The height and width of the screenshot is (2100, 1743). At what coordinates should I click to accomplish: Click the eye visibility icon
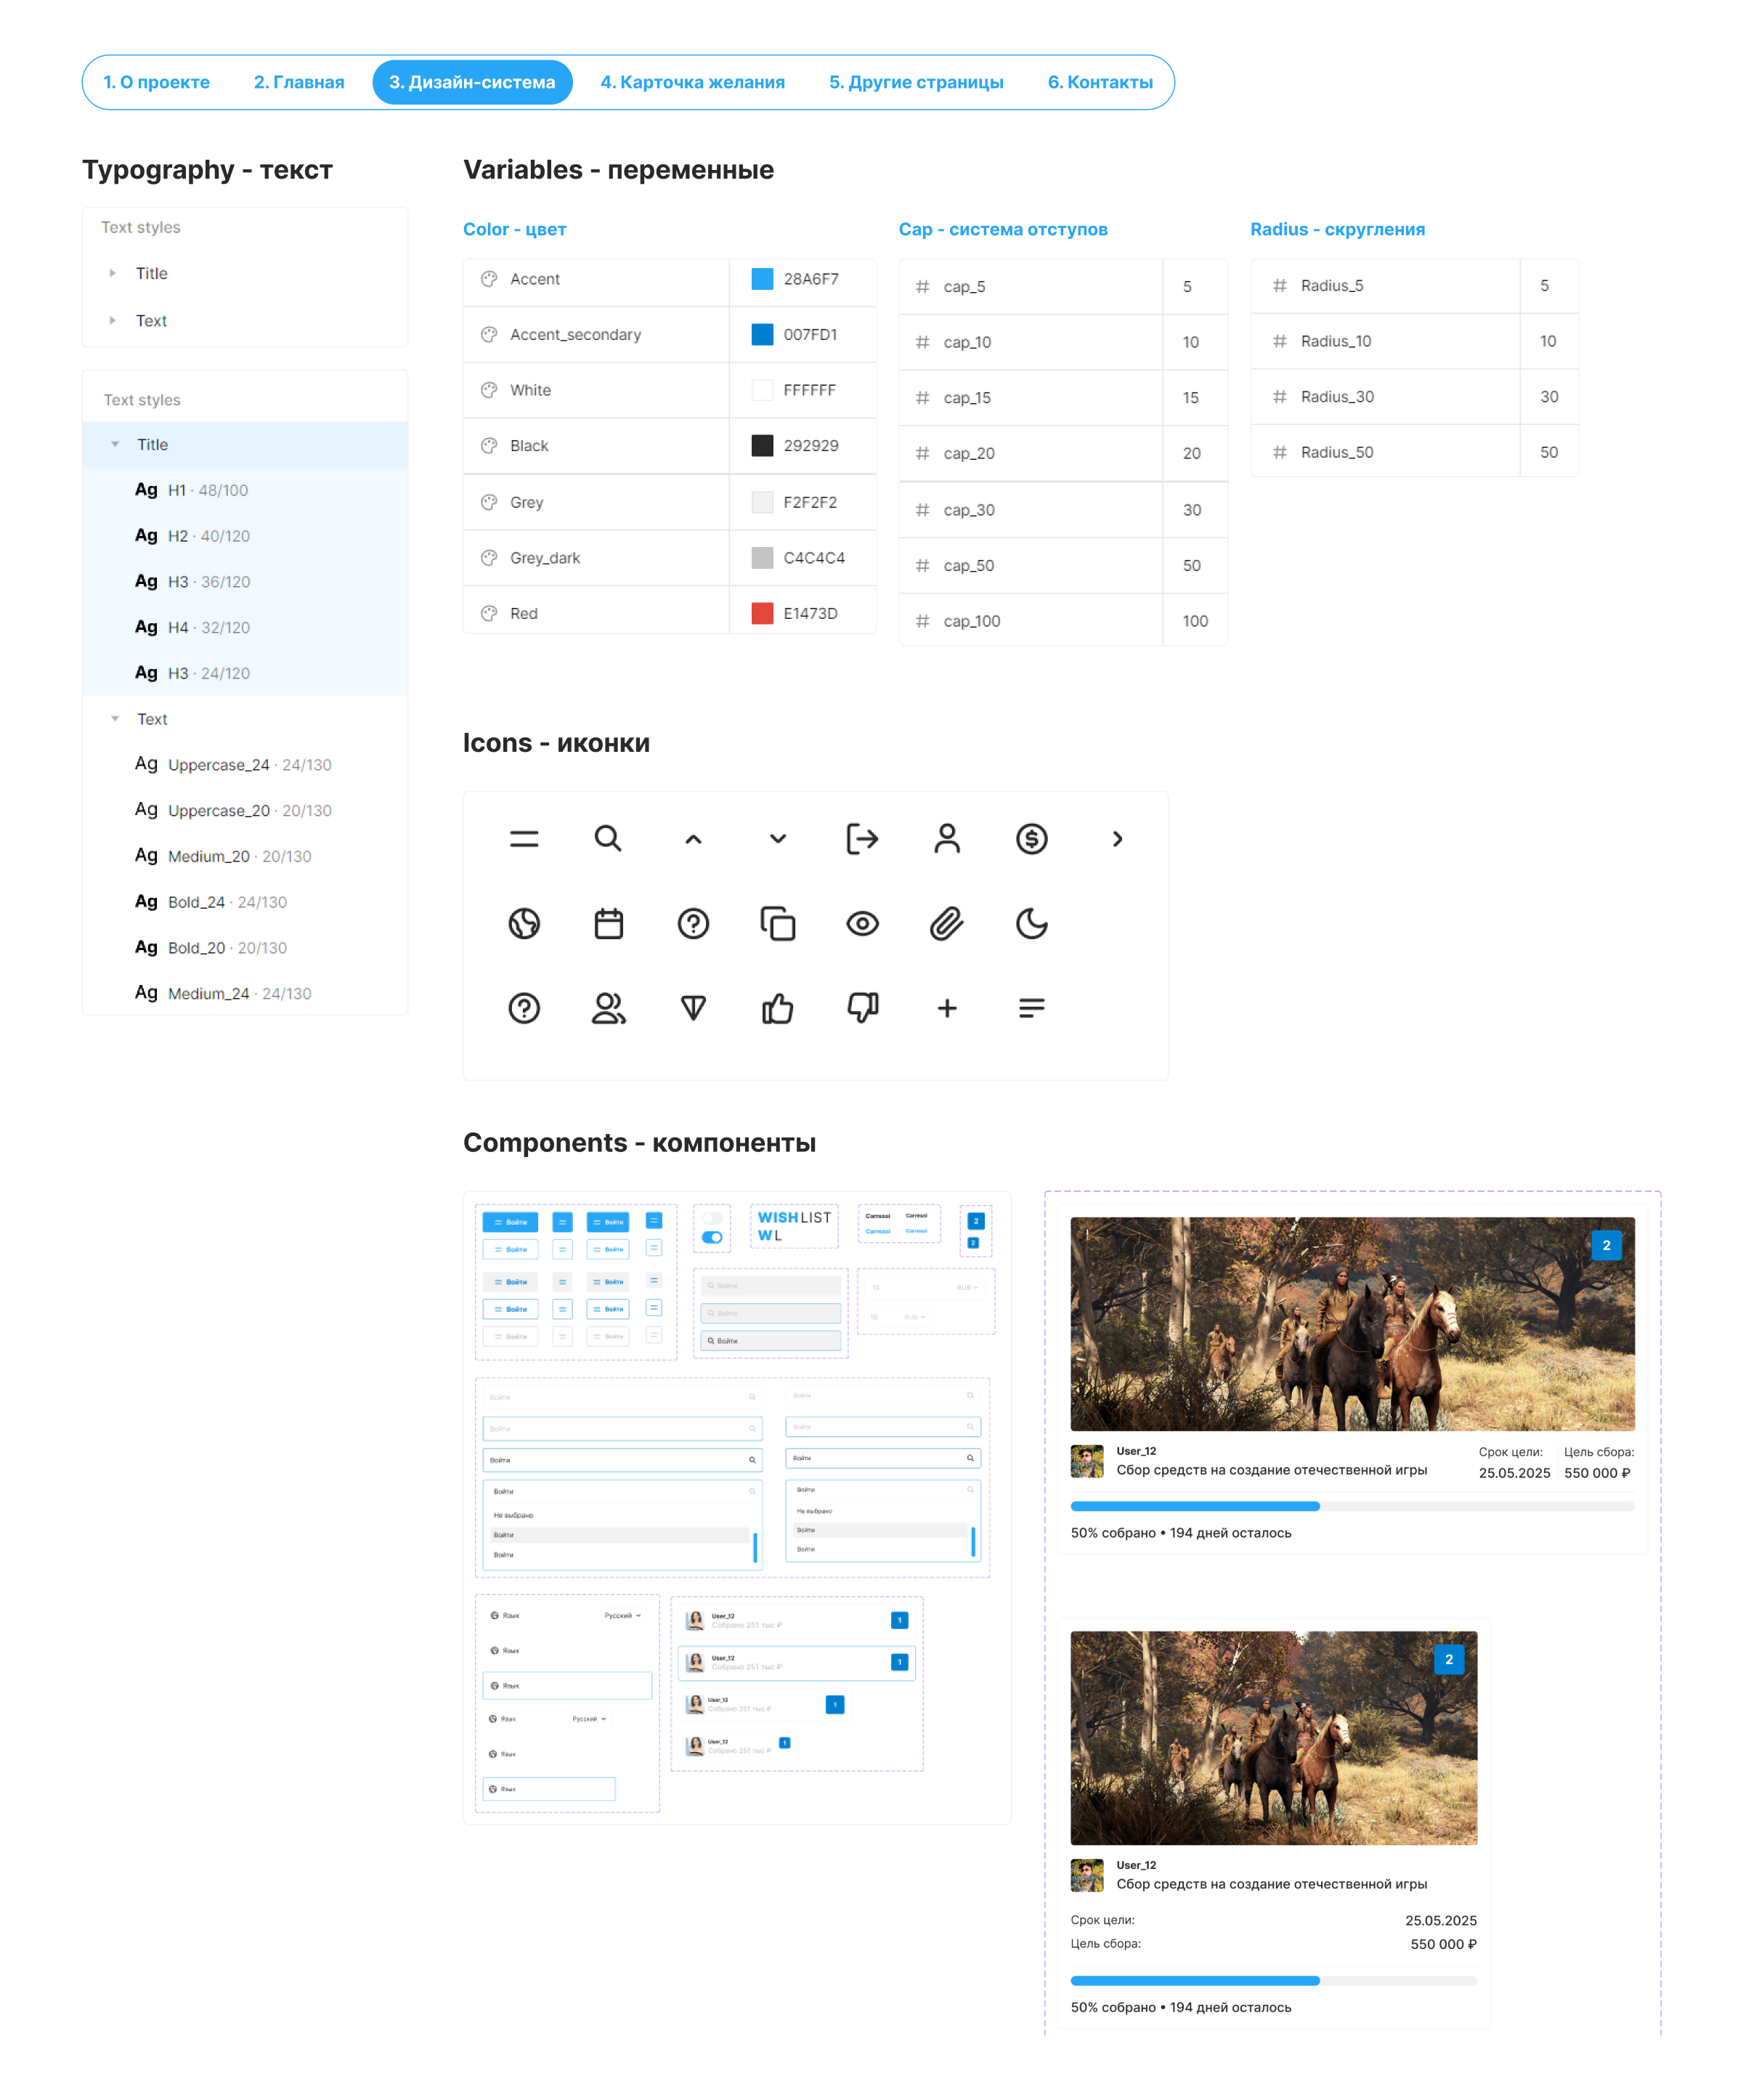pos(862,923)
